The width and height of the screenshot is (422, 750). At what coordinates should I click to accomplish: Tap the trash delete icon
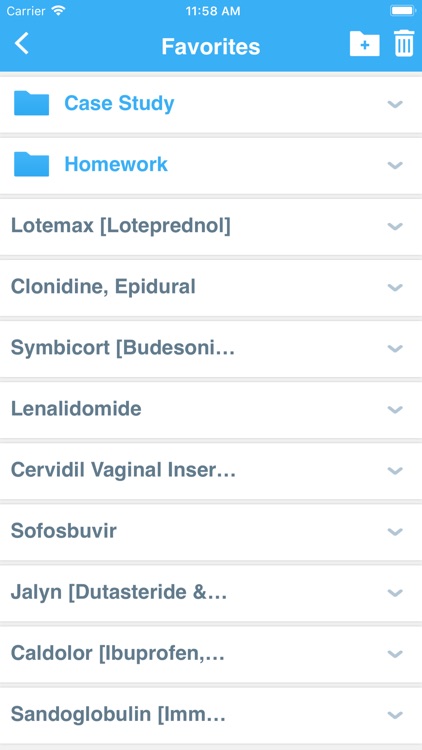(404, 44)
